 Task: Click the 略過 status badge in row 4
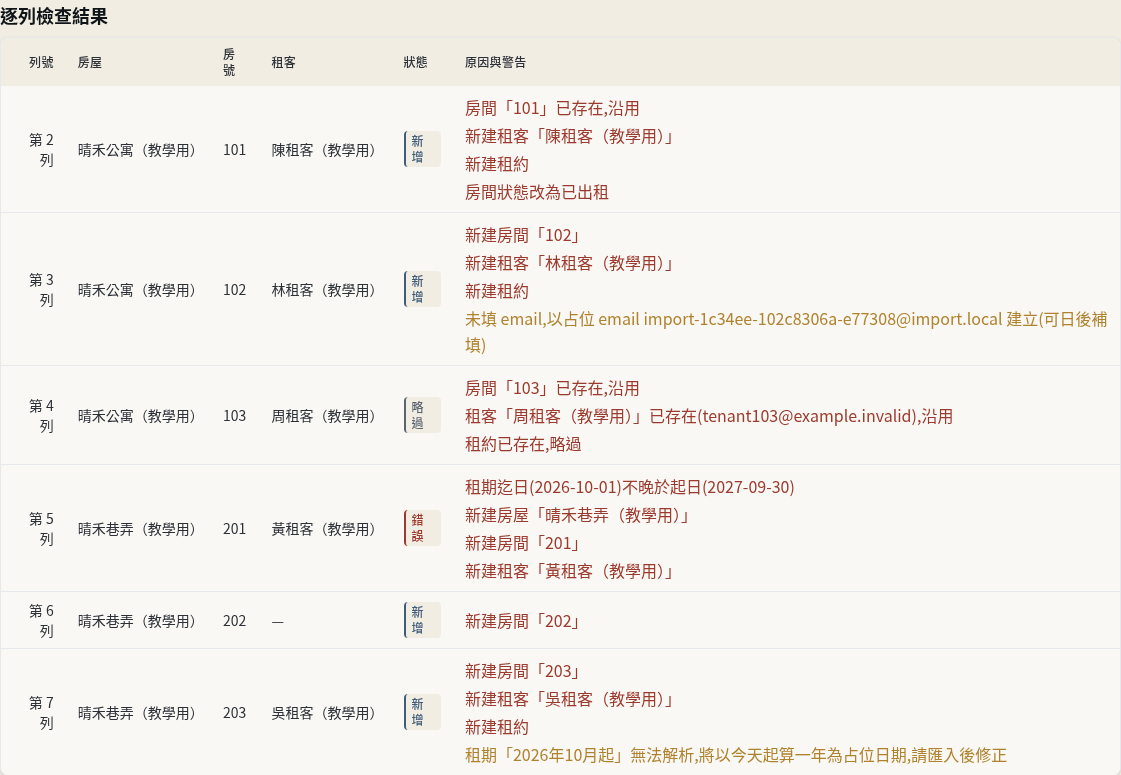[x=422, y=415]
